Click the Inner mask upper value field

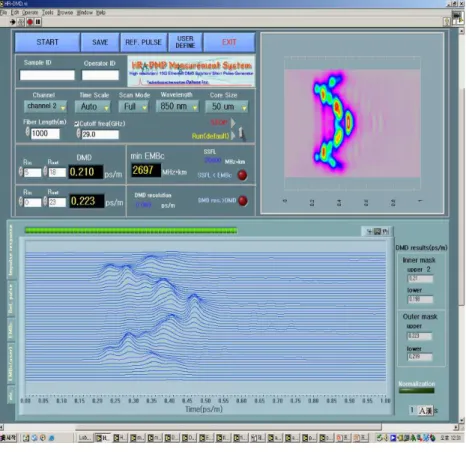420,279
